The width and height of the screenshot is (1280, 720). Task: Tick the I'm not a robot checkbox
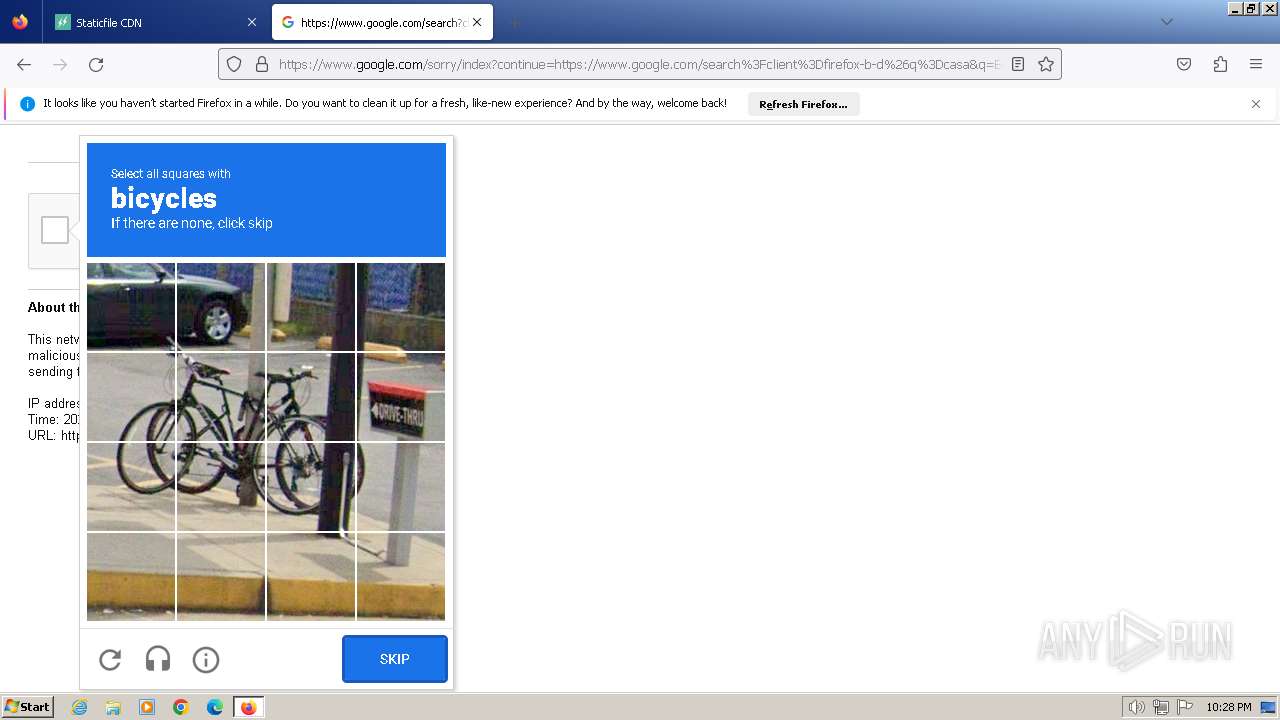click(x=55, y=230)
